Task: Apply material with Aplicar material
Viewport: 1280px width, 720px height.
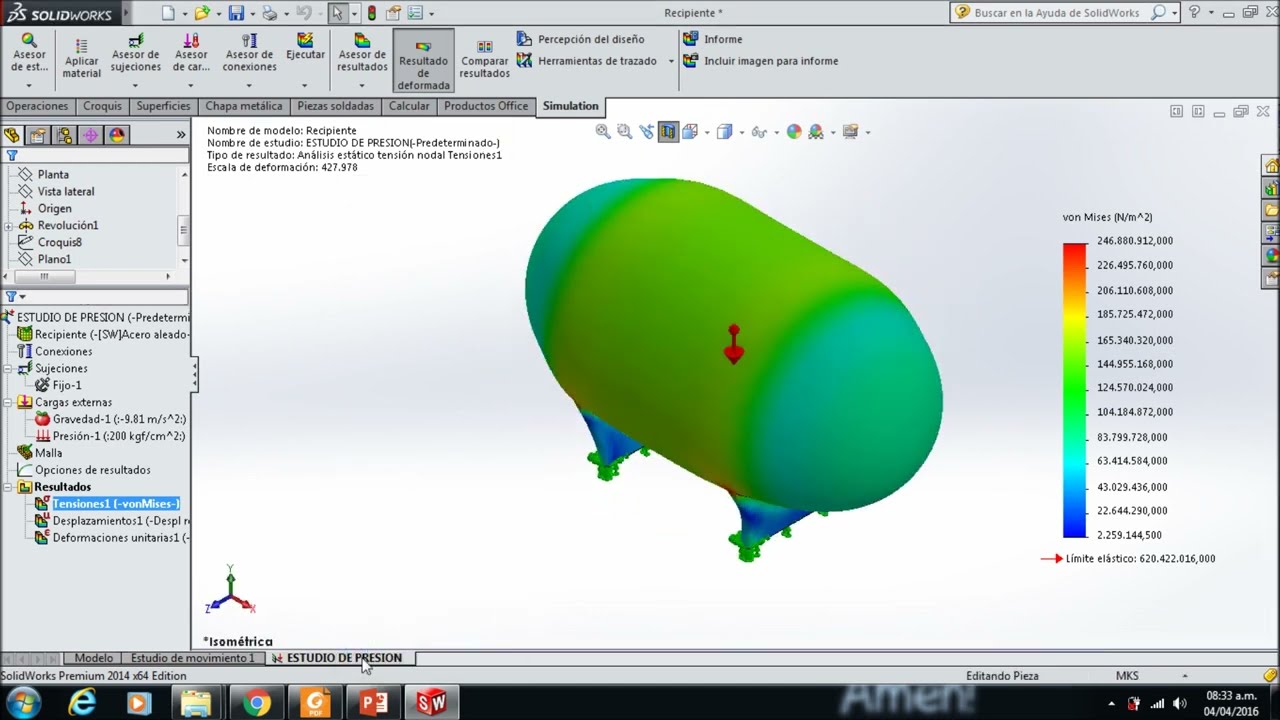Action: [x=81, y=59]
